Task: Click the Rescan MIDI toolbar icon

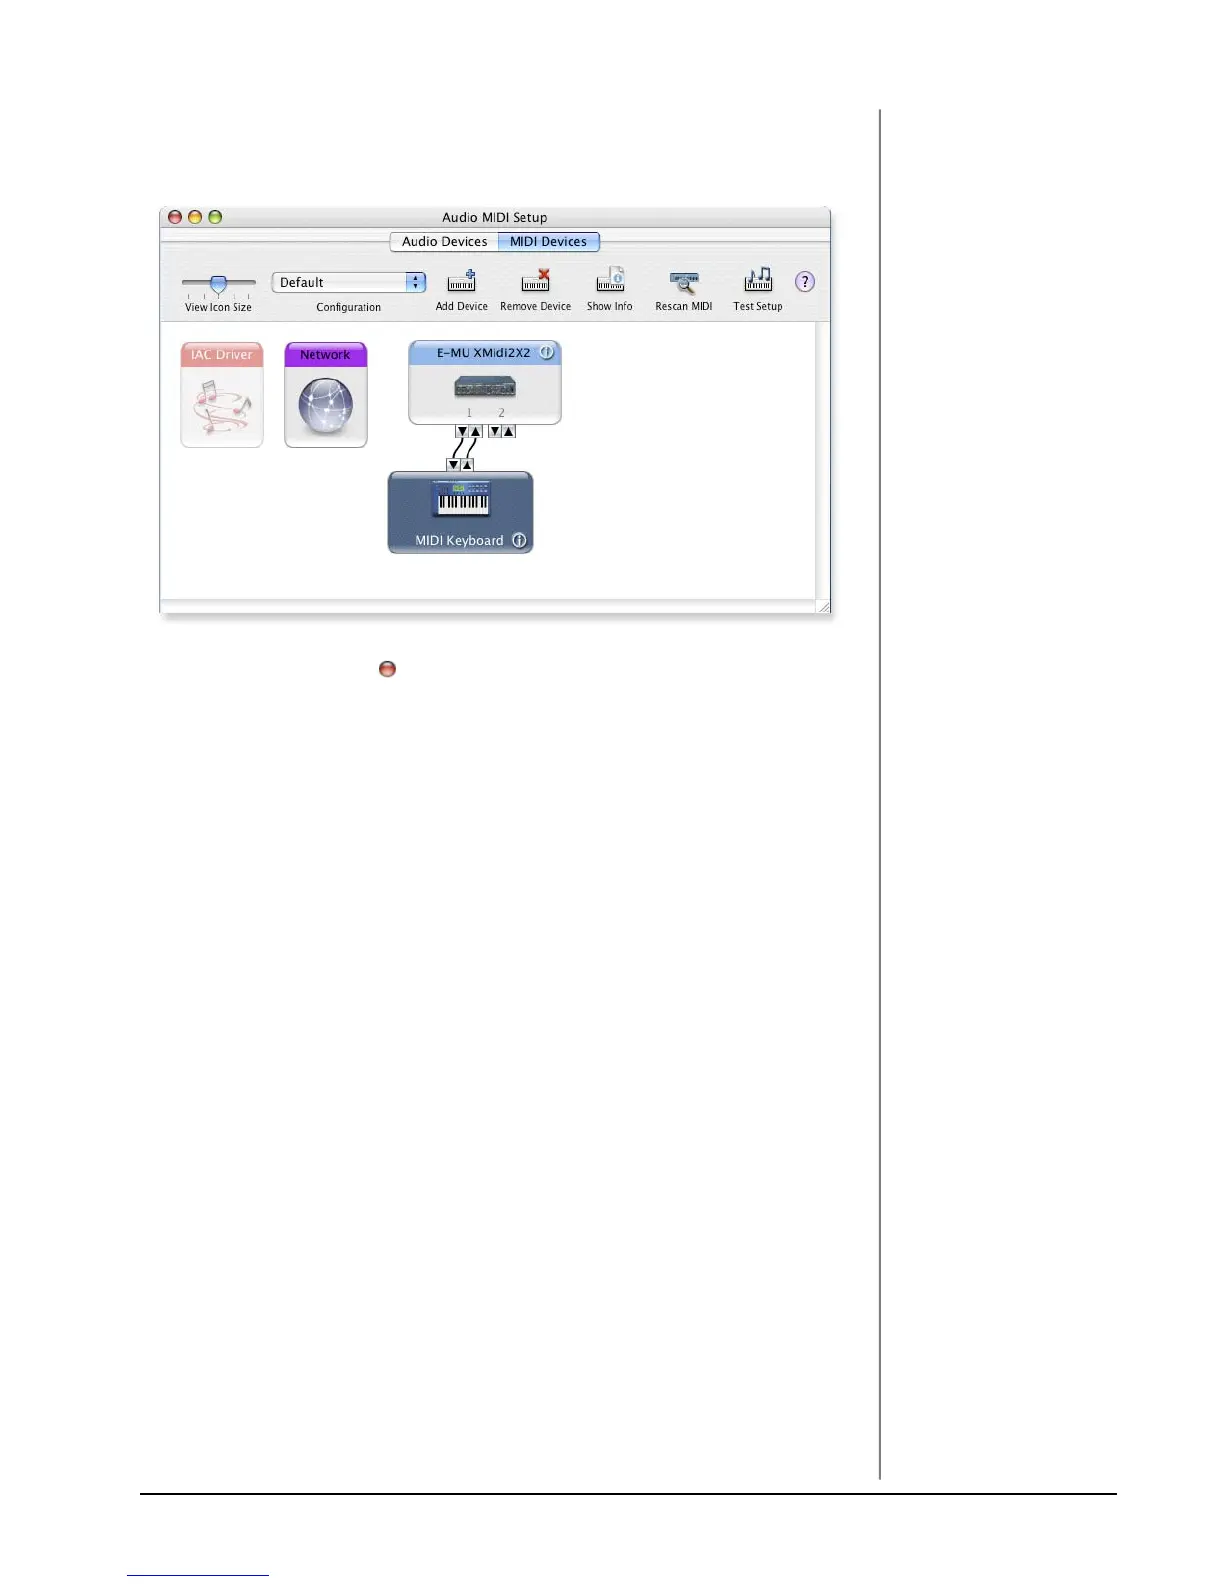Action: (684, 283)
